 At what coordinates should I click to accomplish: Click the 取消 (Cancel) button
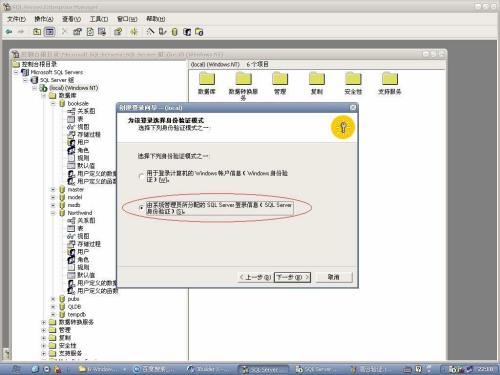(x=334, y=277)
